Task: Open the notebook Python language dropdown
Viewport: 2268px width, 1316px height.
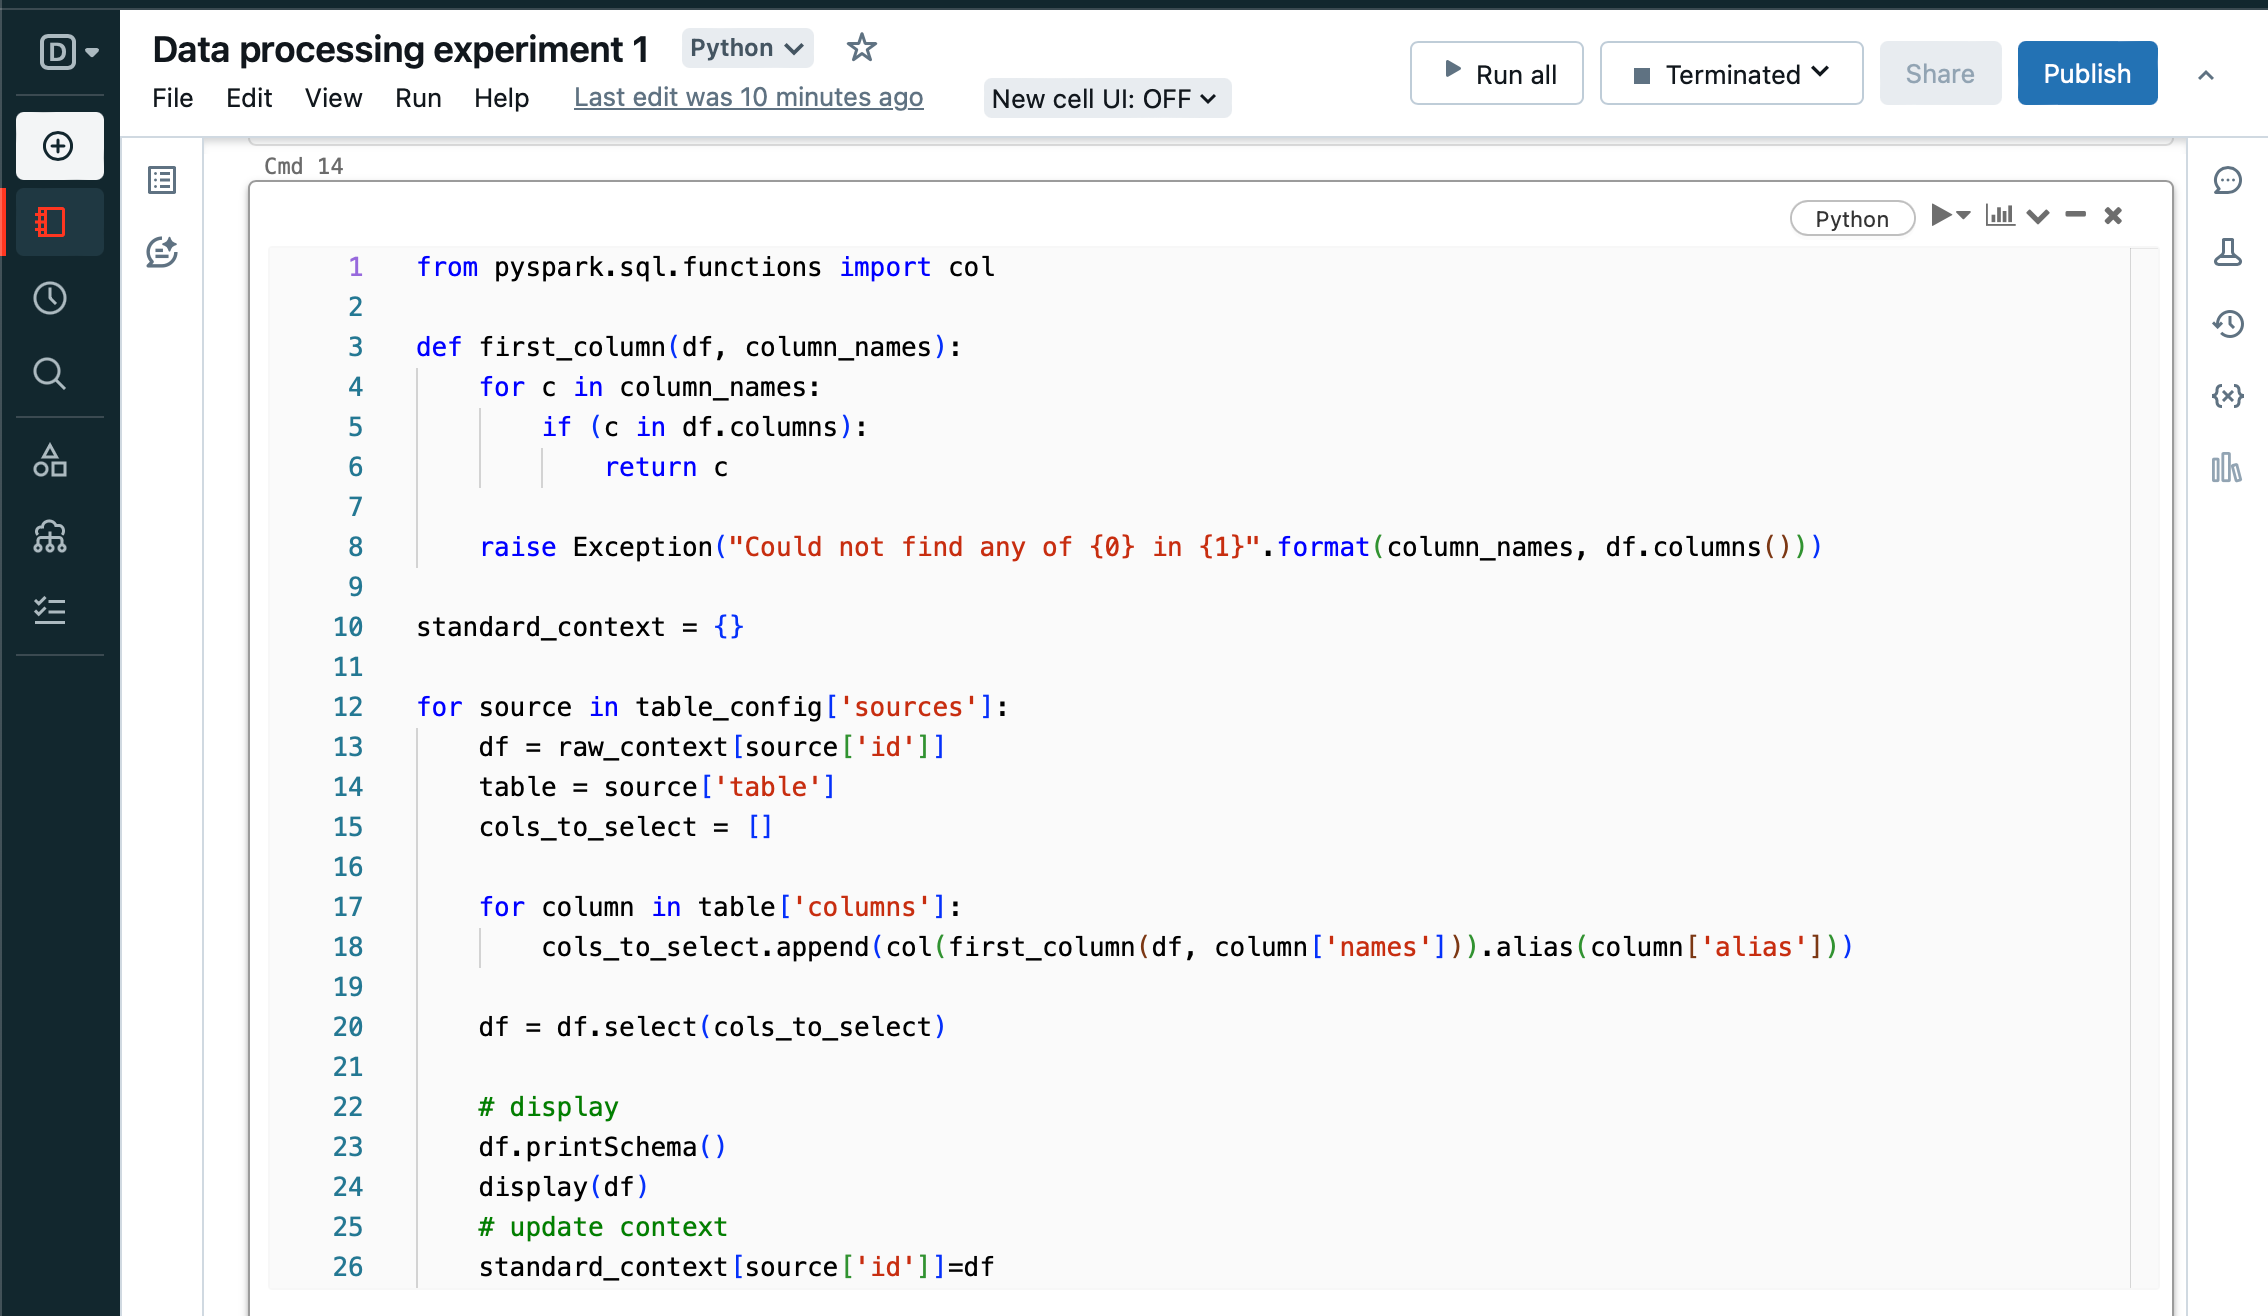Action: coord(747,48)
